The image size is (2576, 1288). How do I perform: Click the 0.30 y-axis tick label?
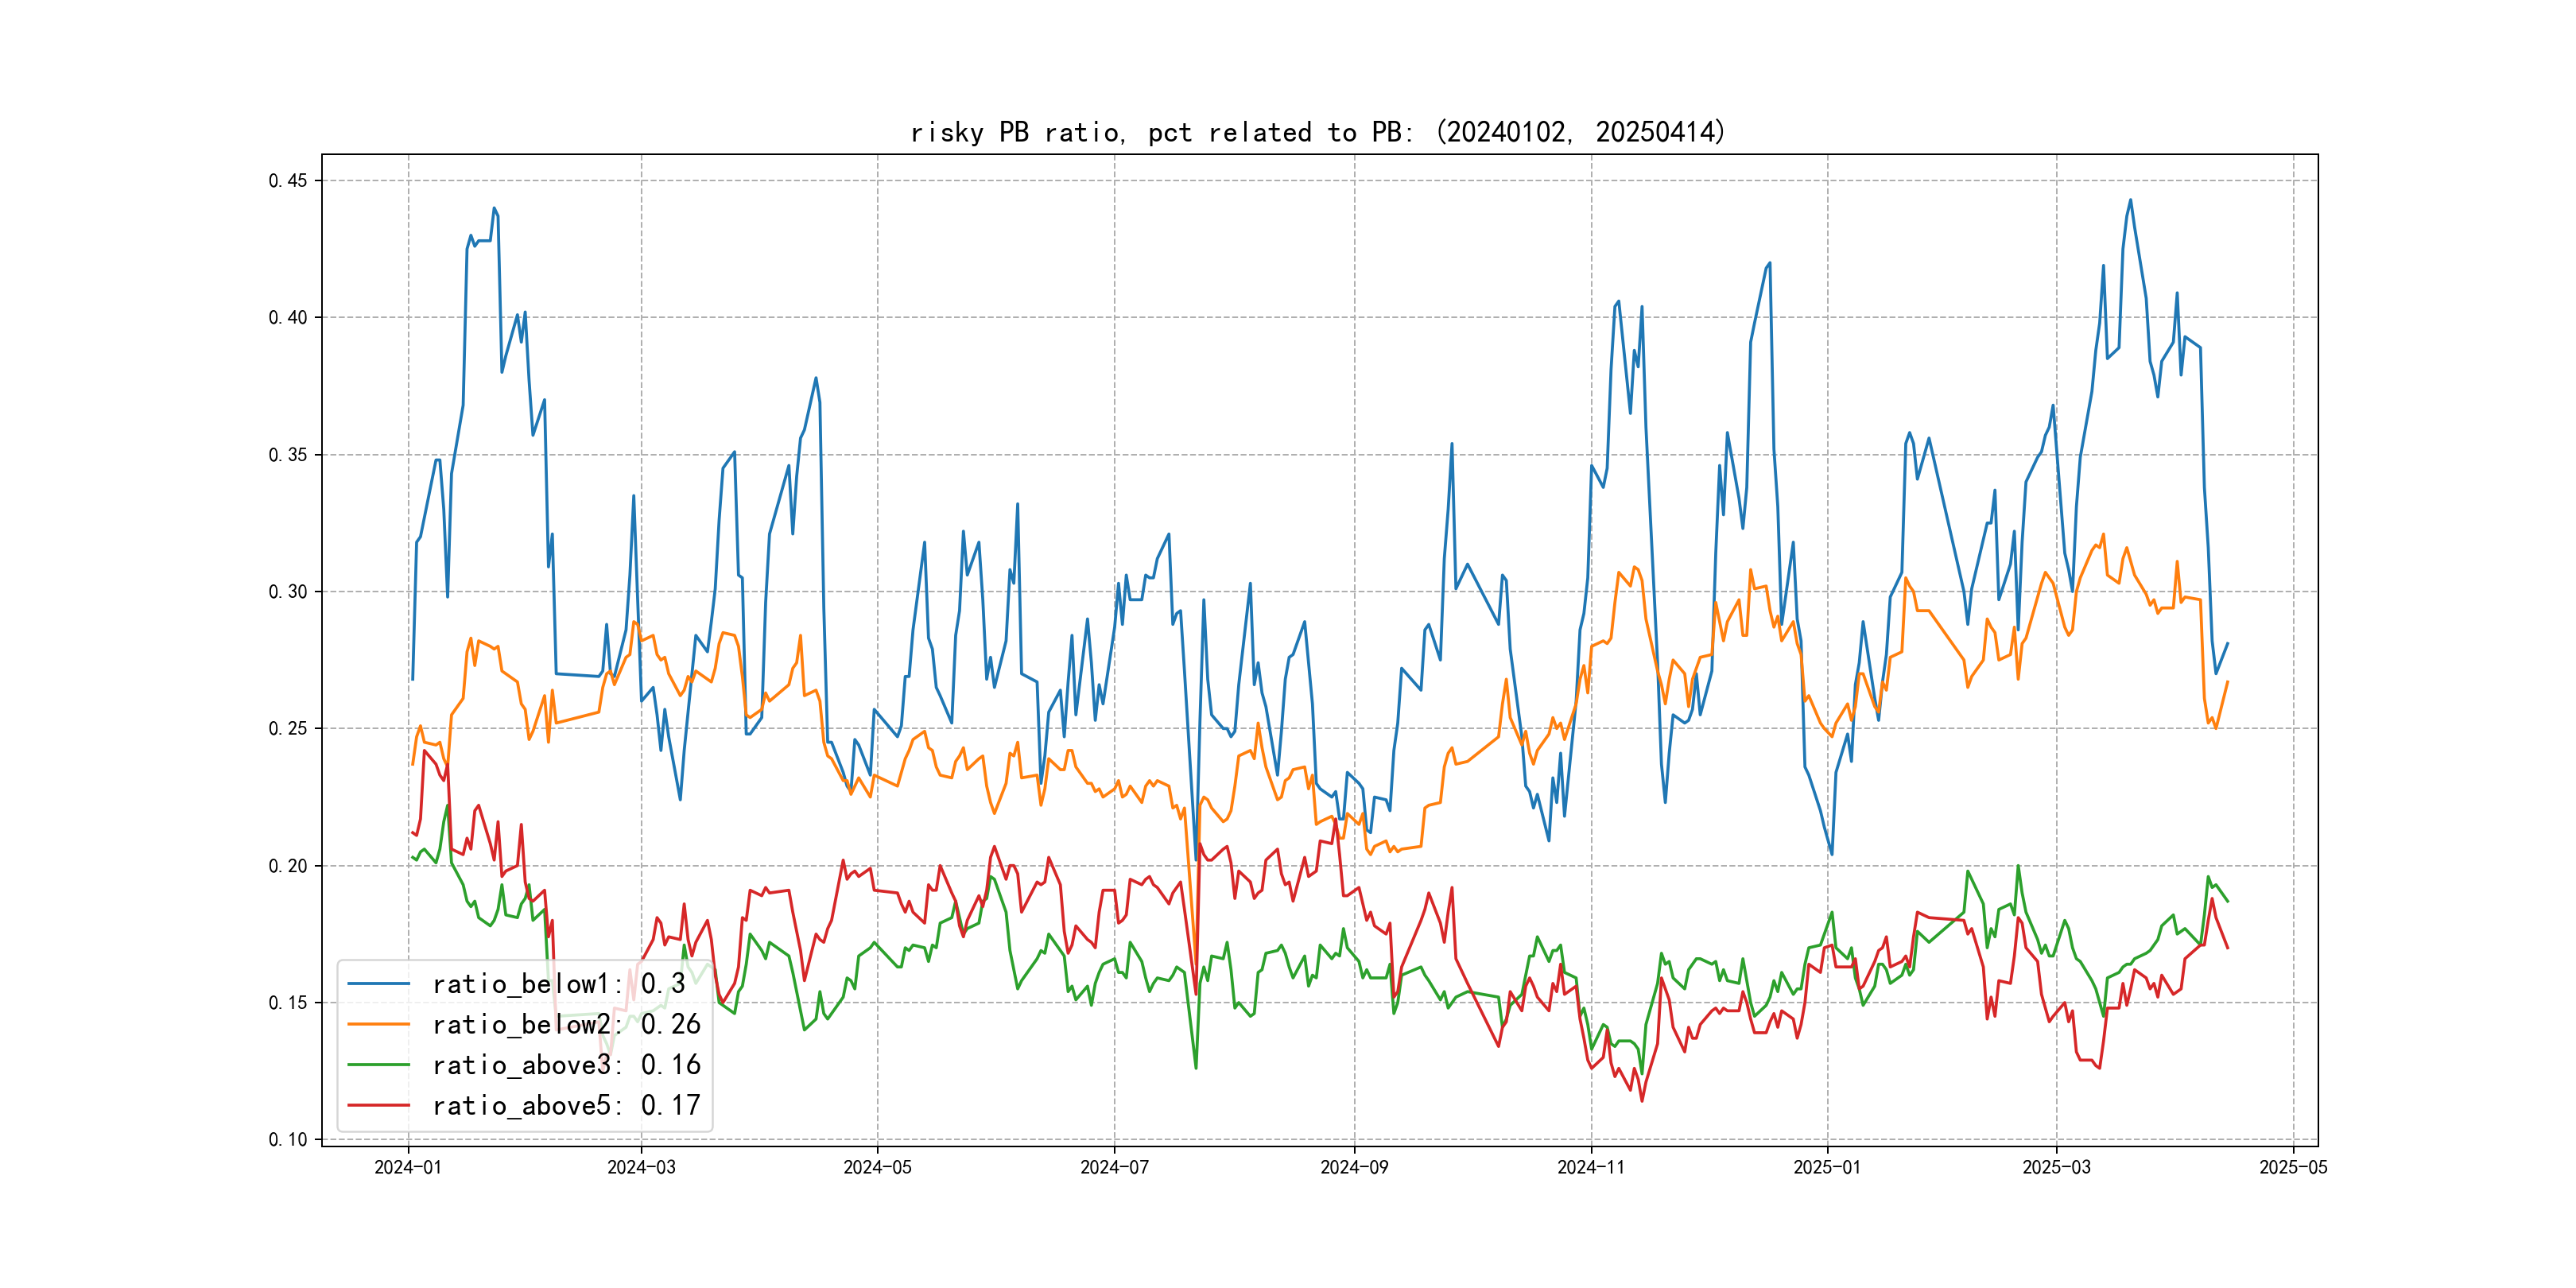(288, 592)
